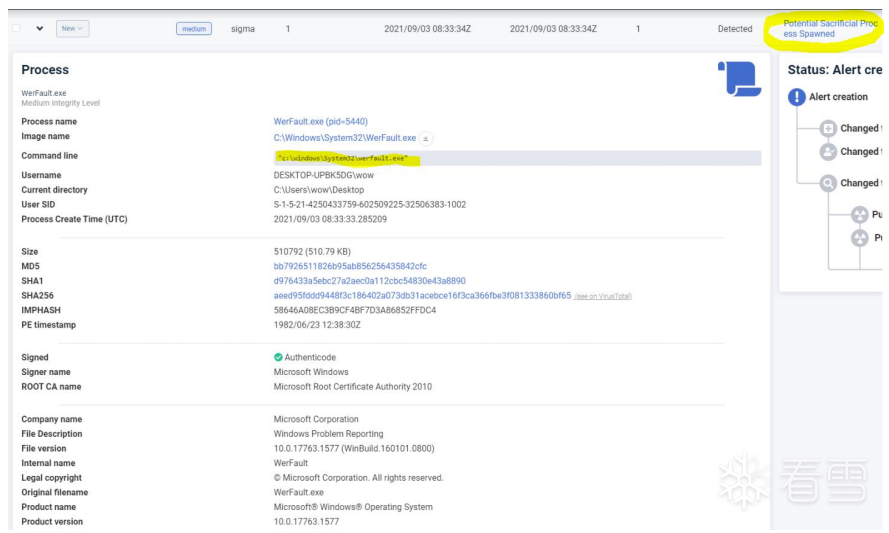The width and height of the screenshot is (889, 533).
Task: Click the Alert creation exclamation icon
Action: 797,97
